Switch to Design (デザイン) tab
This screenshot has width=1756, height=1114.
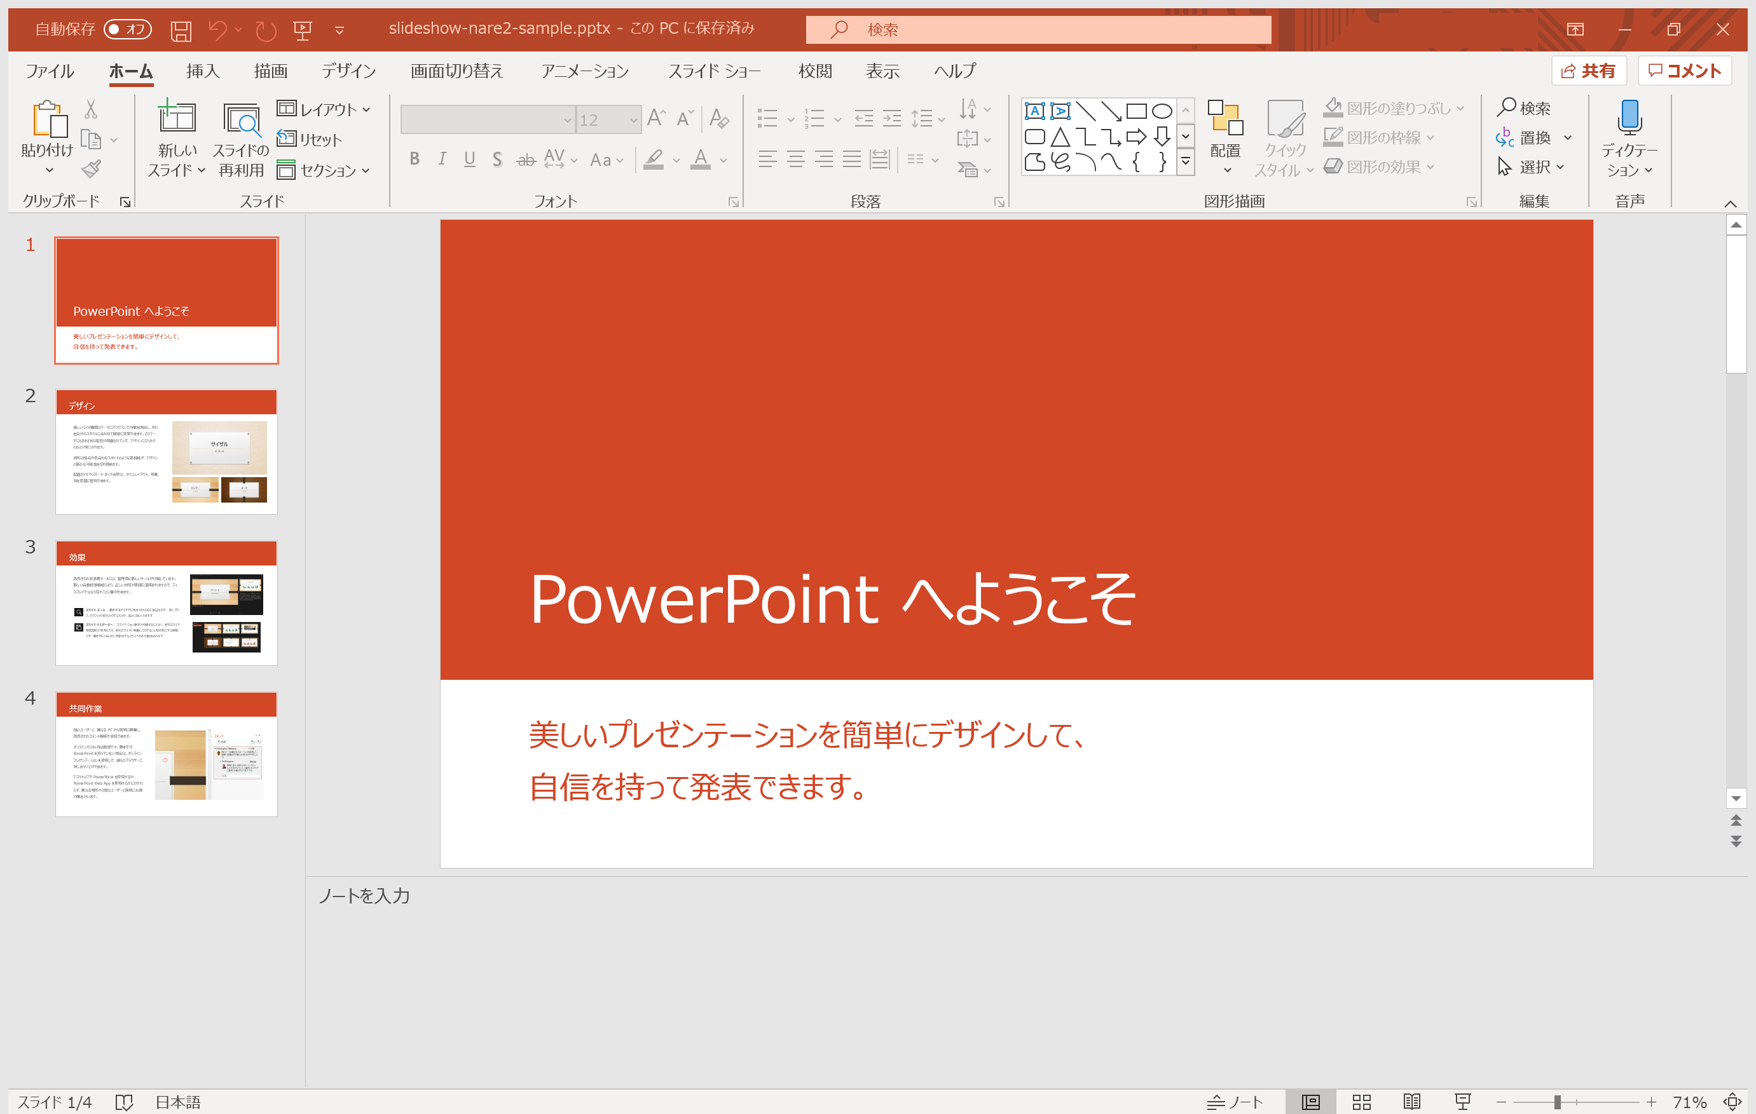pos(348,71)
